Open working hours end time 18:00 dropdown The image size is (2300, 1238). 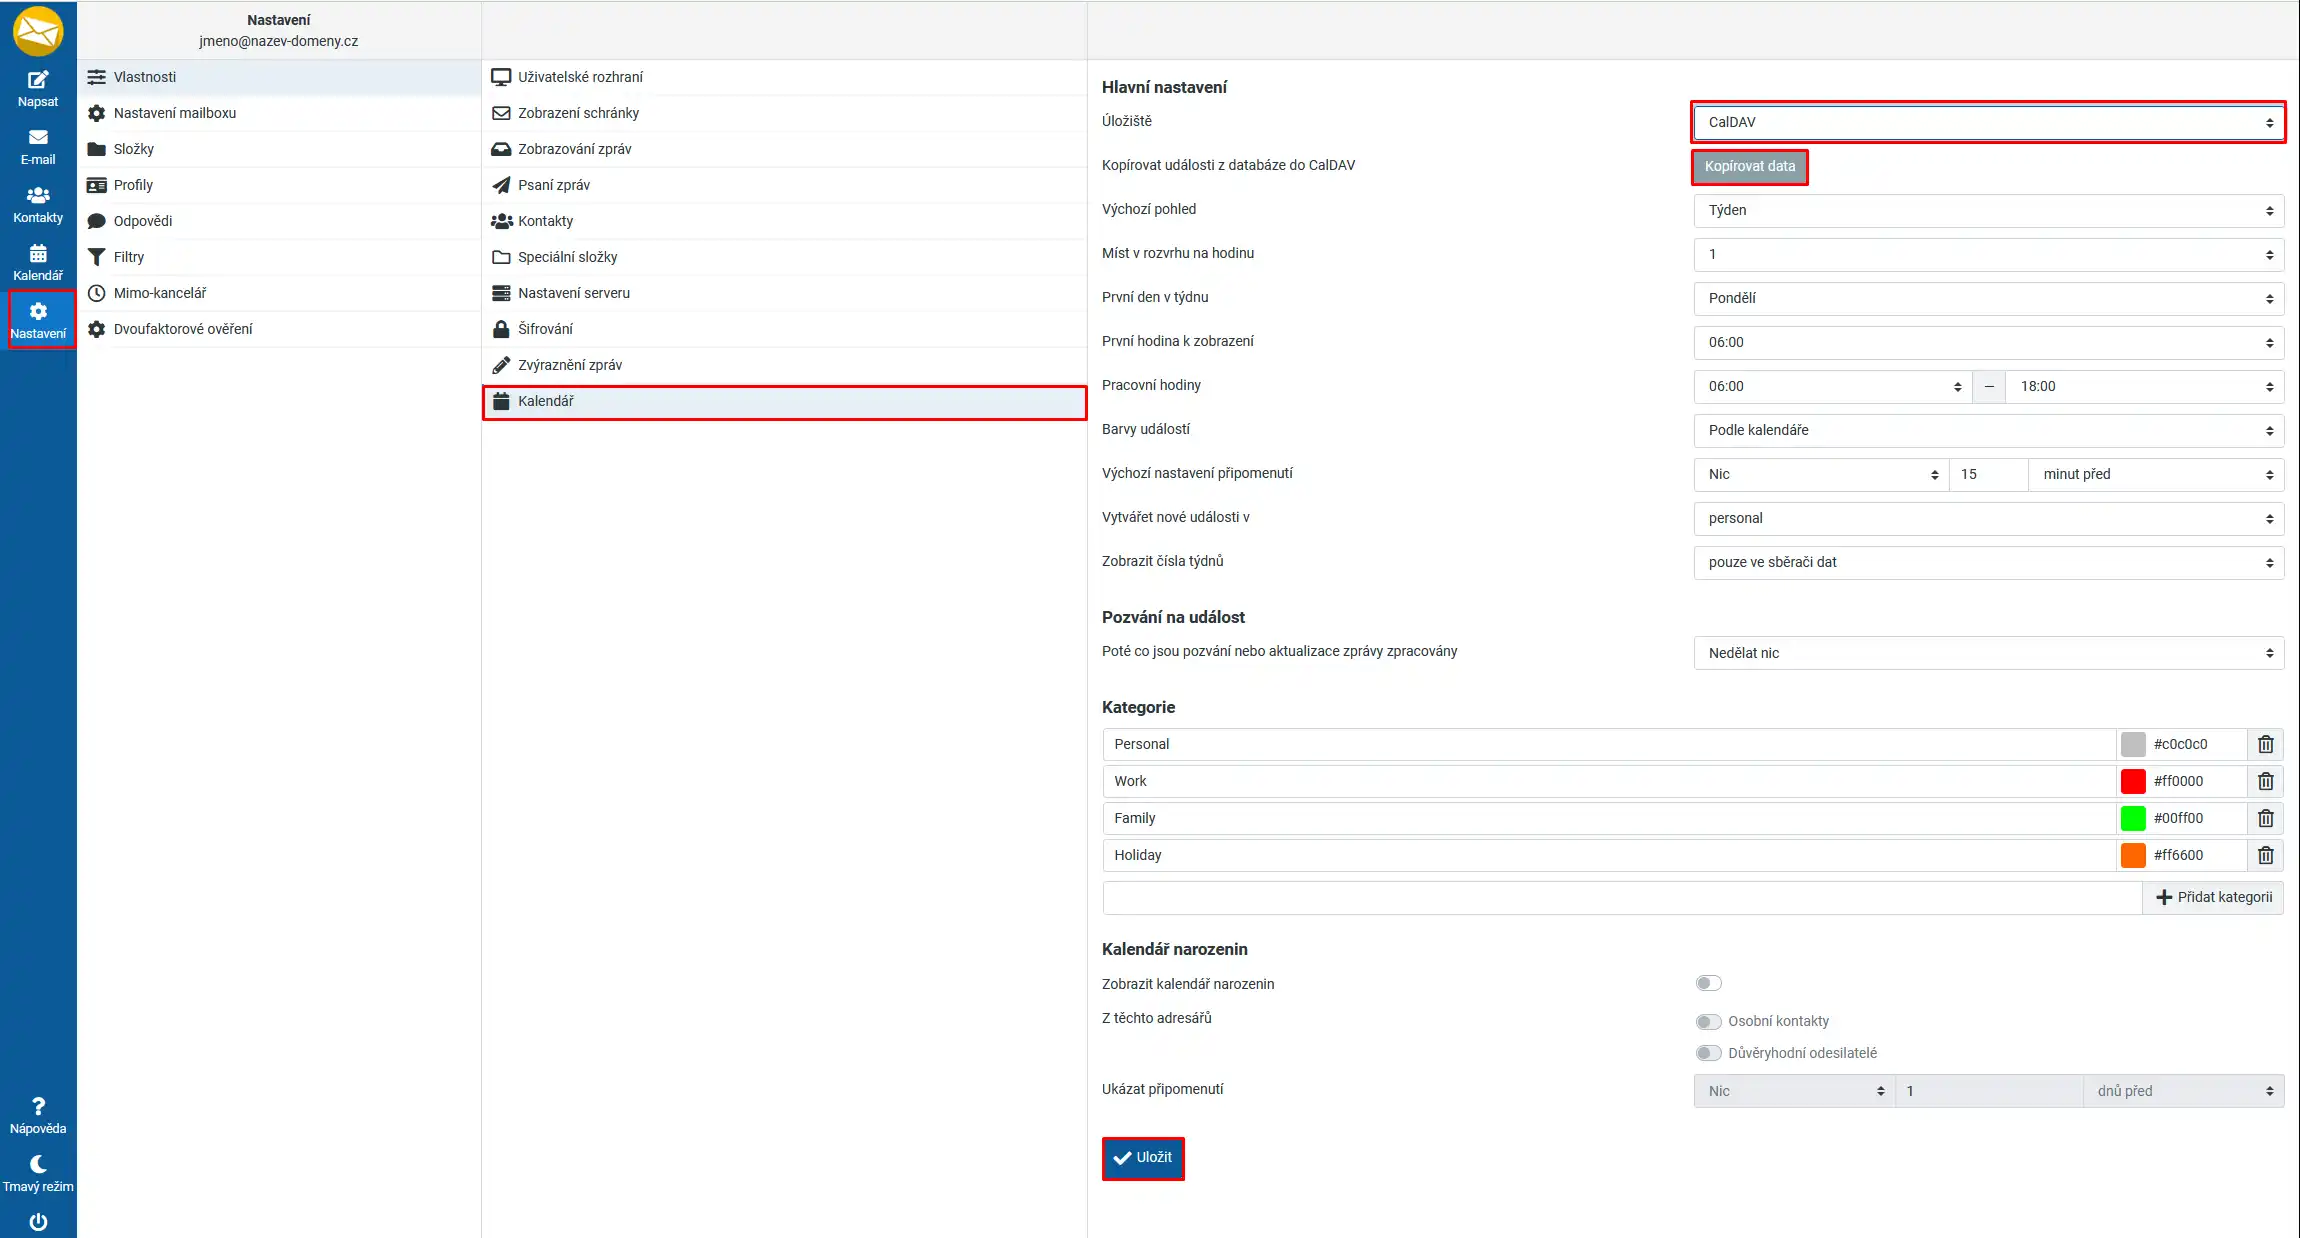click(2145, 386)
